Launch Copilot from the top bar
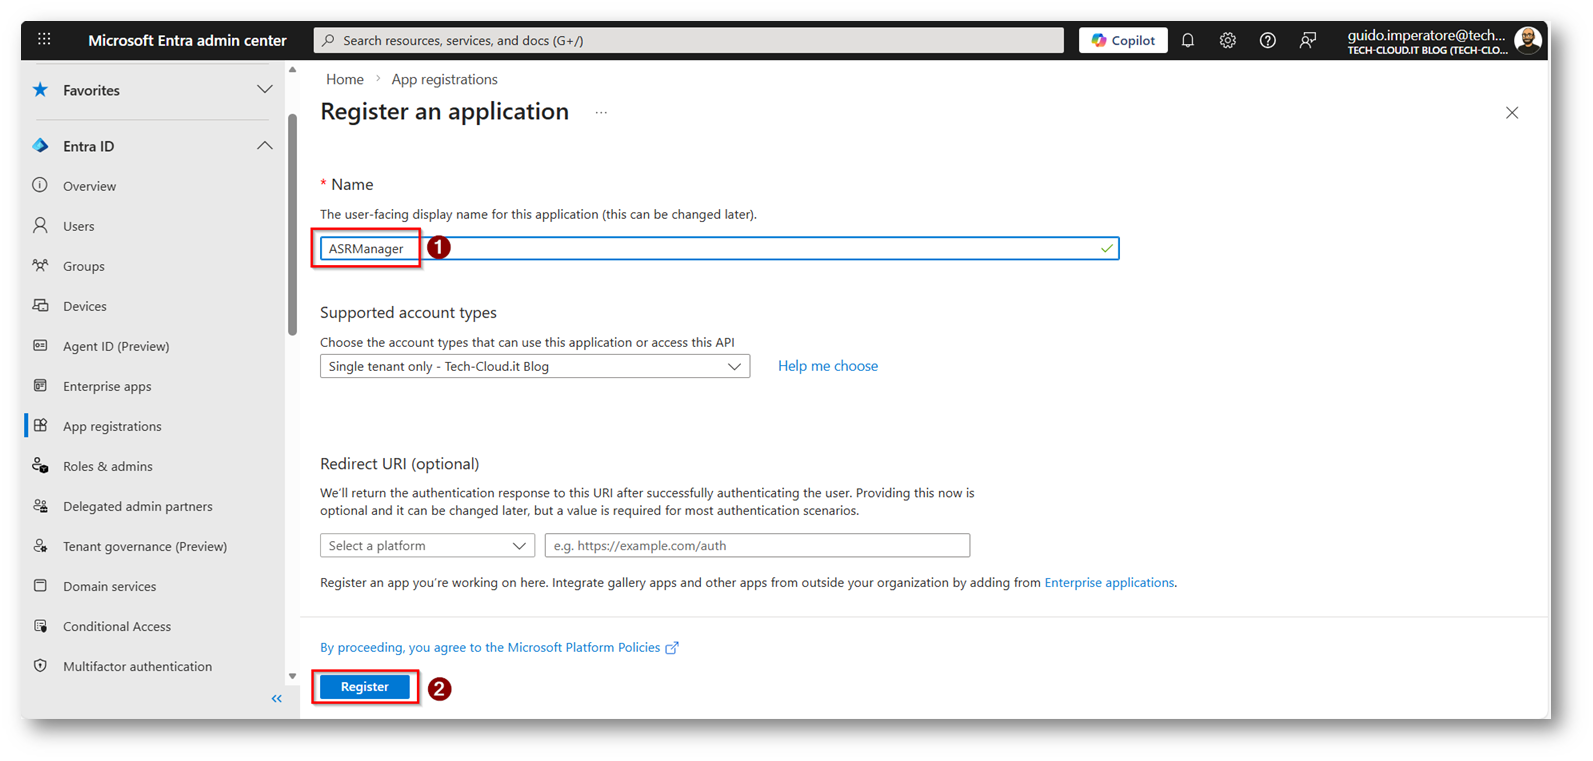The image size is (1593, 761). pos(1122,40)
